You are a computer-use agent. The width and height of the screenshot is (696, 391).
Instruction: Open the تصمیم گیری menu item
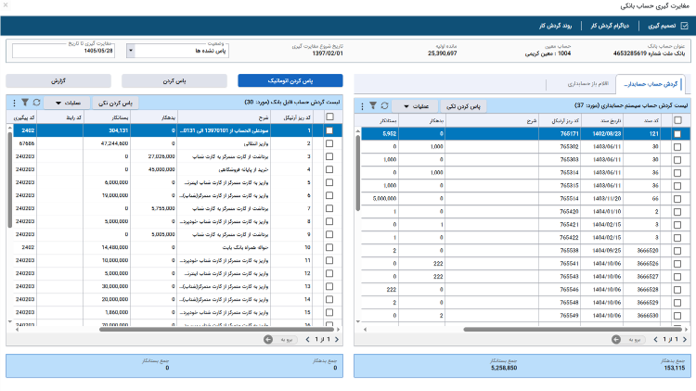[662, 26]
